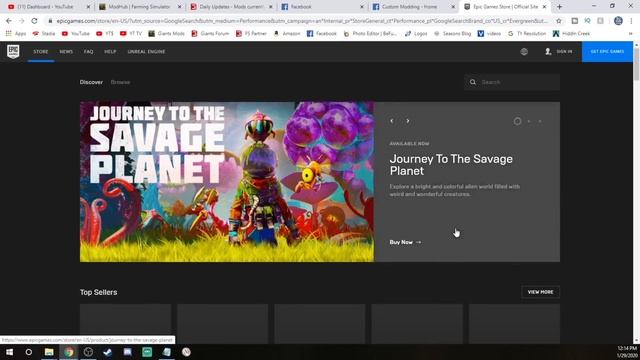Show the previous featured game

point(392,121)
